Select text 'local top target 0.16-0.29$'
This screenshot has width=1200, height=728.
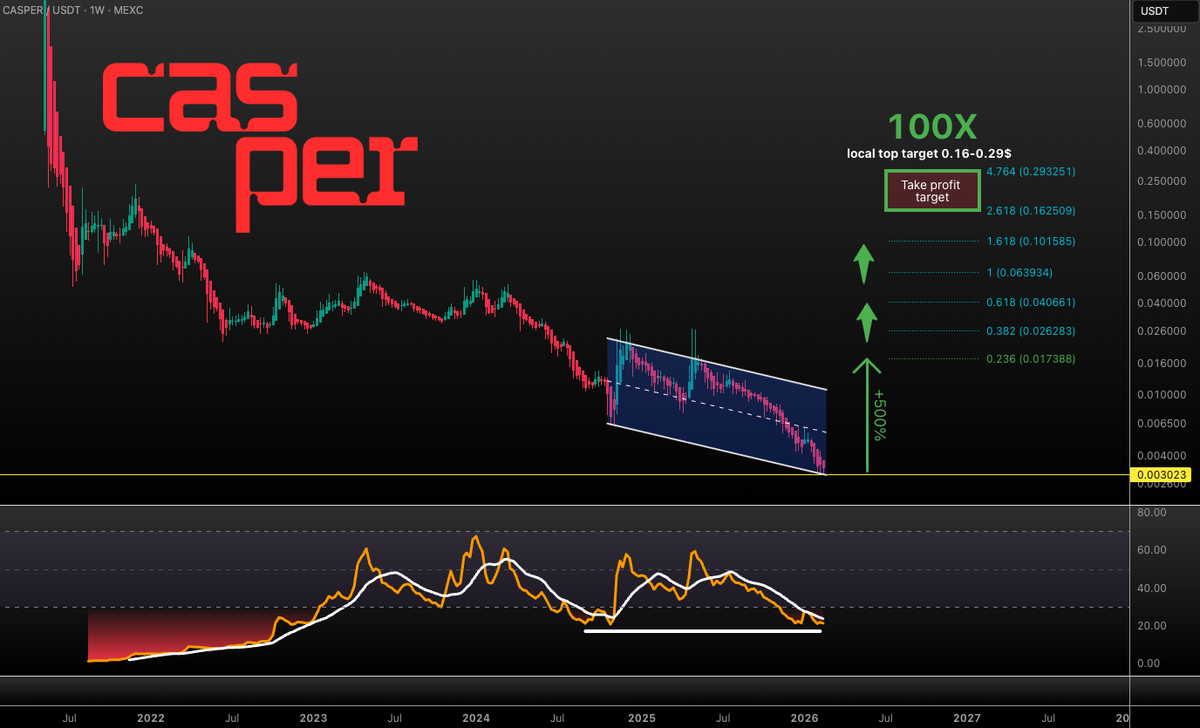(x=929, y=154)
